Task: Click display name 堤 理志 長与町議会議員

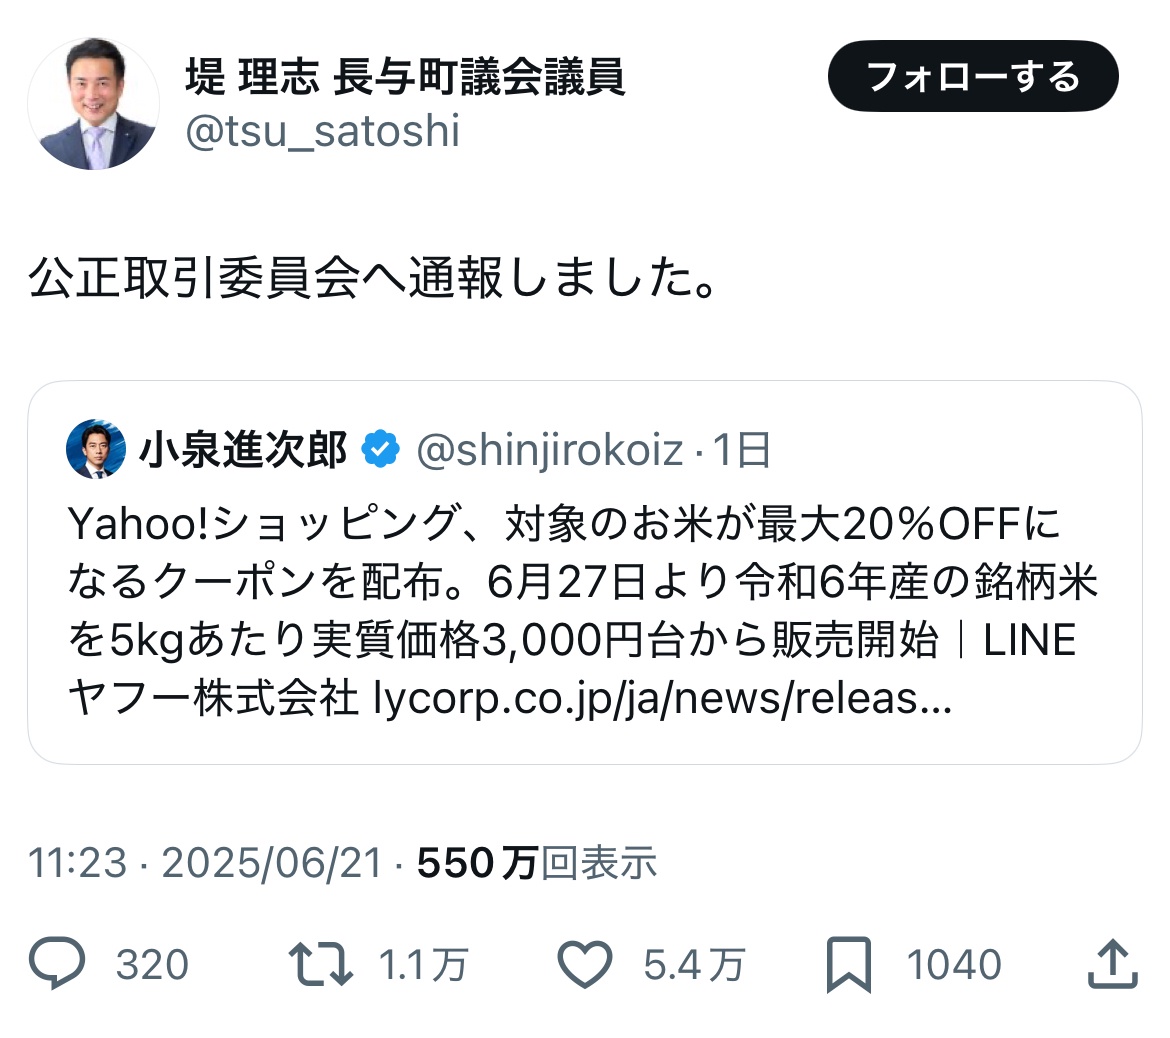Action: click(405, 77)
